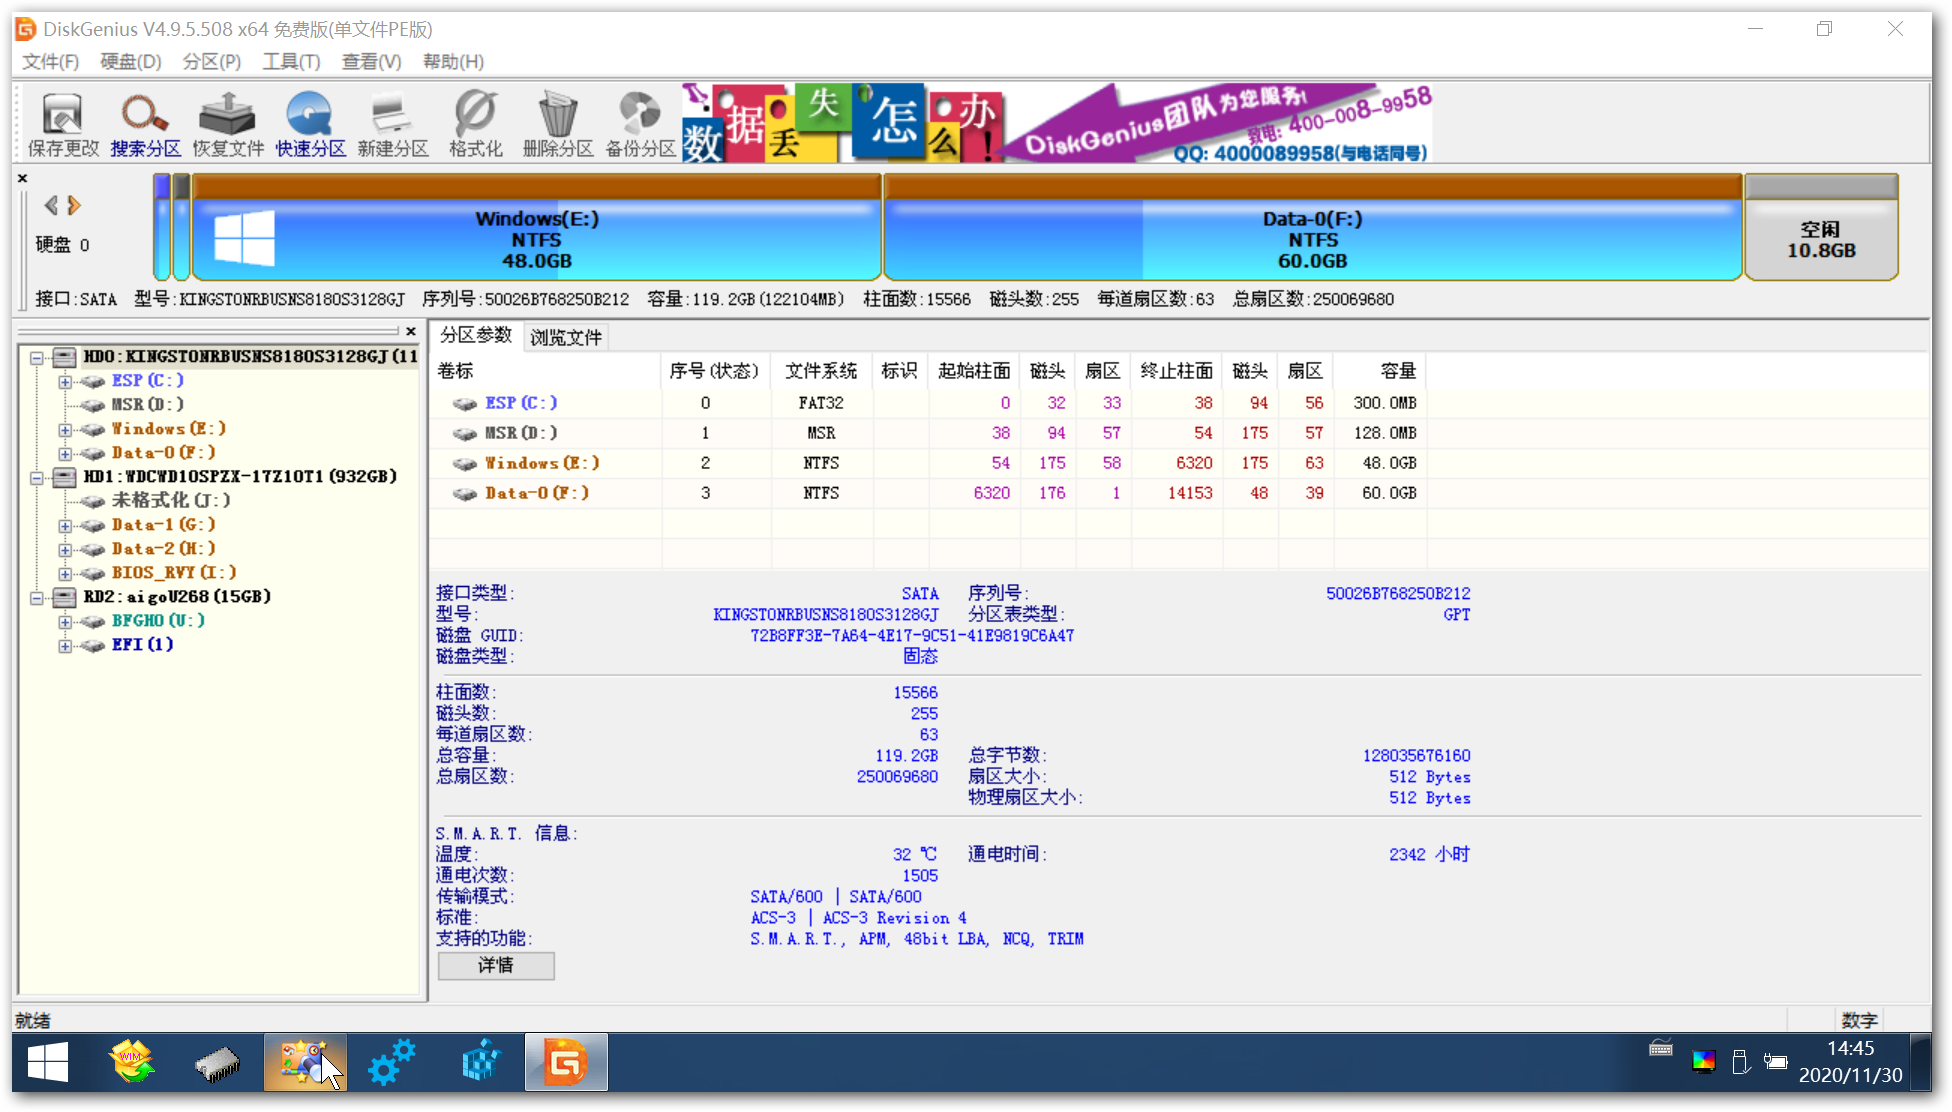1952x1112 pixels.
Task: Click the color display tray icon
Action: (x=1704, y=1061)
